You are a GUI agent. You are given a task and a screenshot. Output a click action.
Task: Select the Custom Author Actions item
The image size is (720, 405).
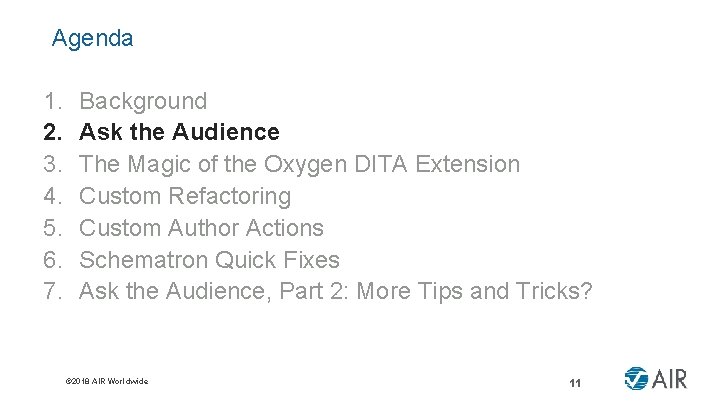201,228
